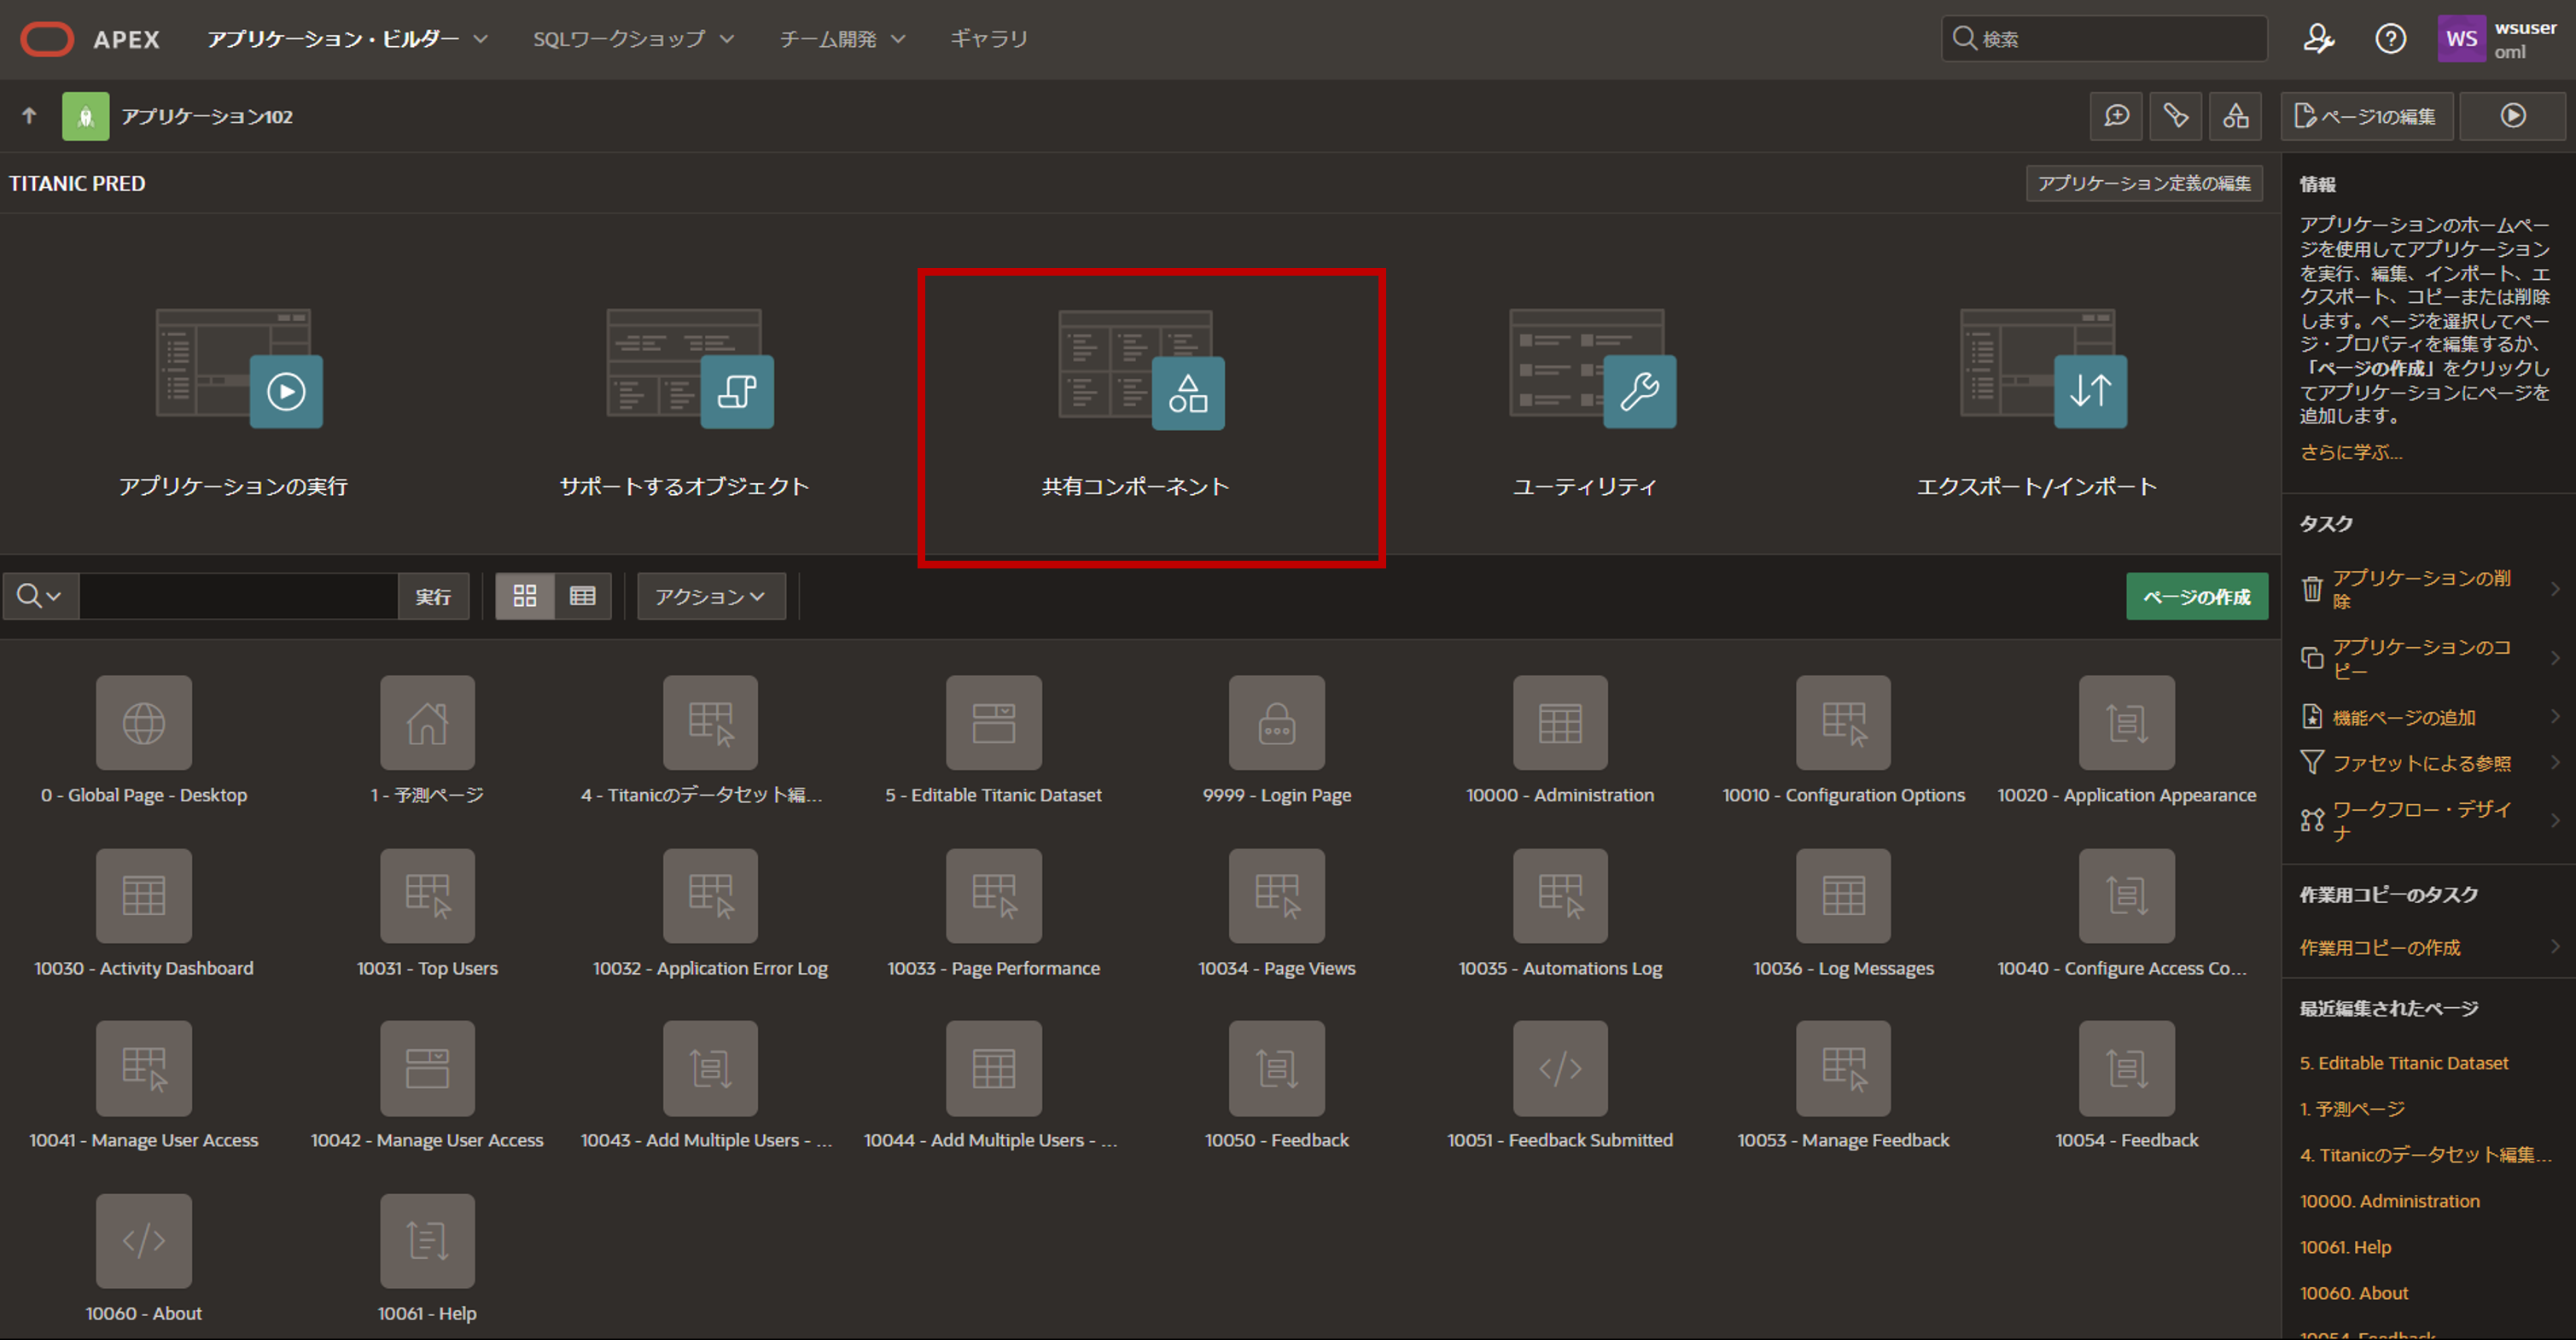Click the shared components shapes toolbar icon
2576x1340 pixels.
coord(2235,116)
